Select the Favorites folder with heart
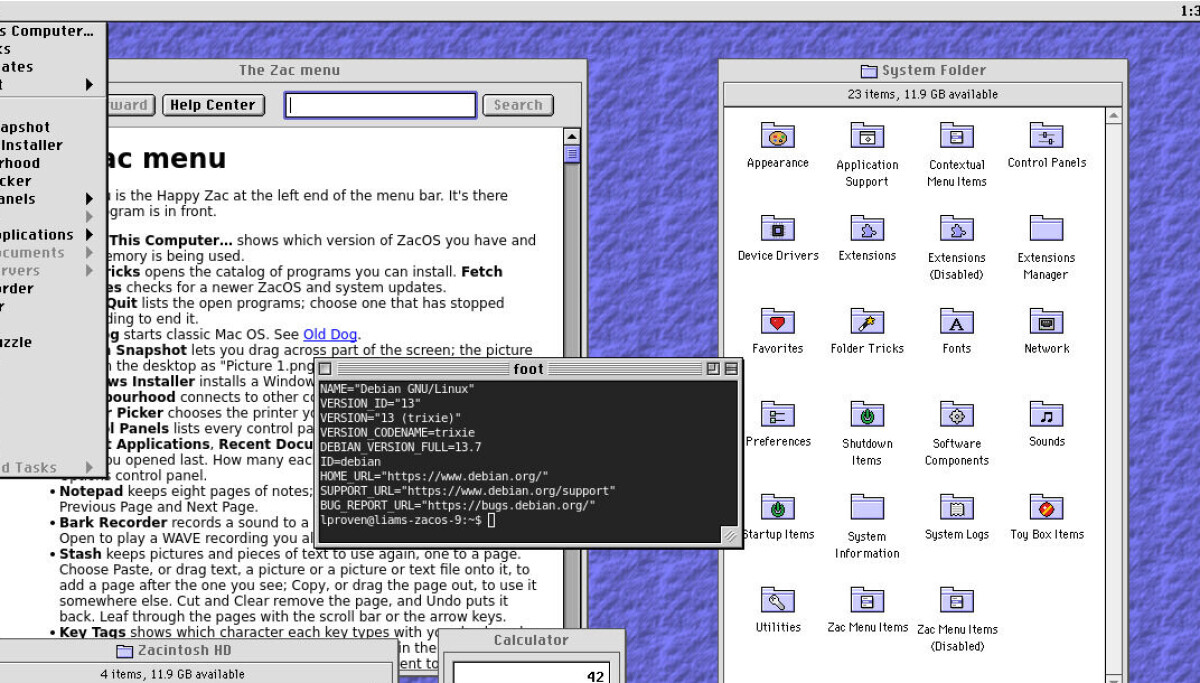This screenshot has height=683, width=1200. (777, 321)
